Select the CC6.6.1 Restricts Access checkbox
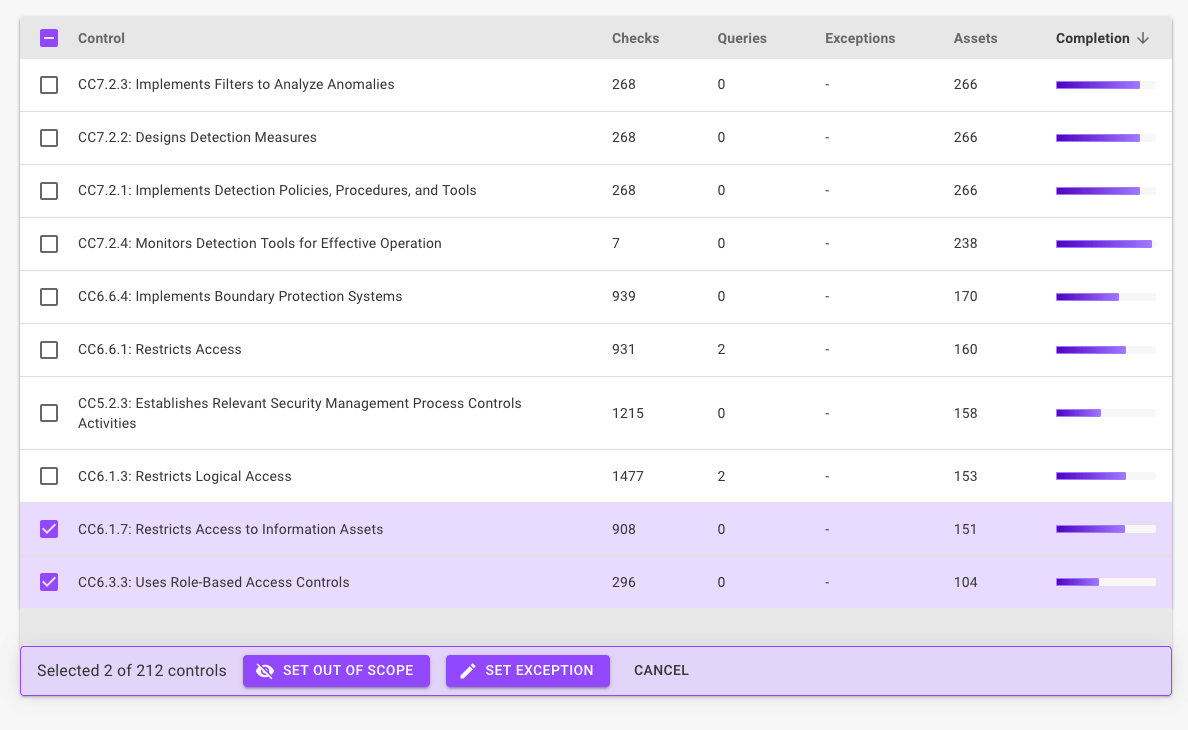Image resolution: width=1188 pixels, height=730 pixels. (49, 350)
